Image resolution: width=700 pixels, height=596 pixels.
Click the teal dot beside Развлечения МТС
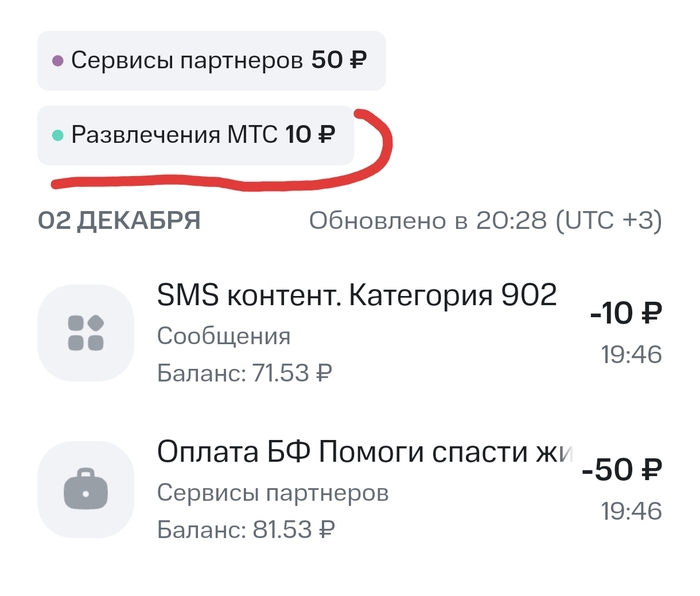[57, 135]
